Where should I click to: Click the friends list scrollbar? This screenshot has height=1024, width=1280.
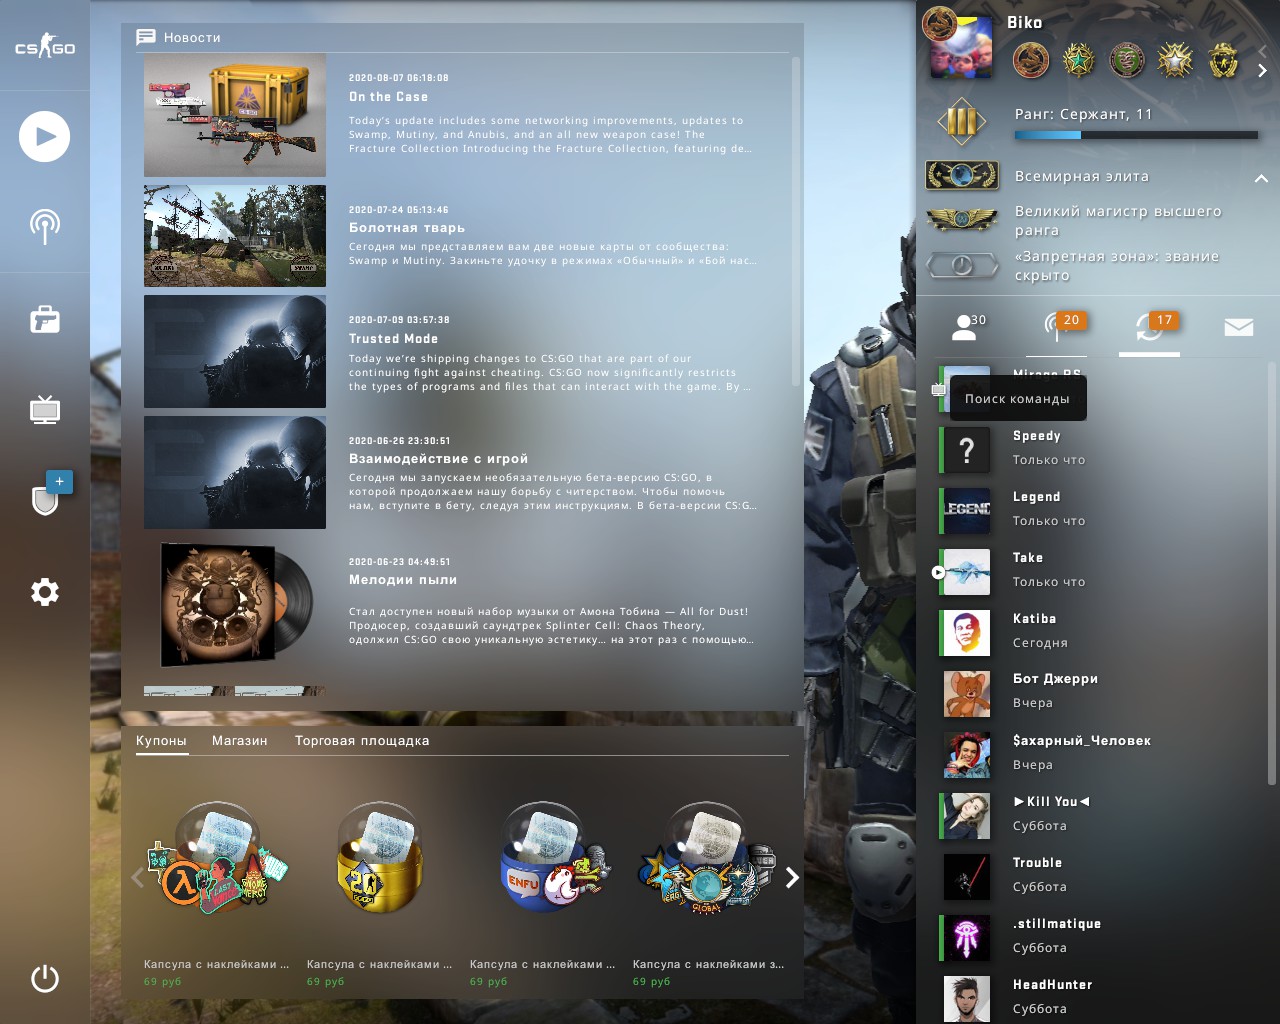pos(1271,575)
